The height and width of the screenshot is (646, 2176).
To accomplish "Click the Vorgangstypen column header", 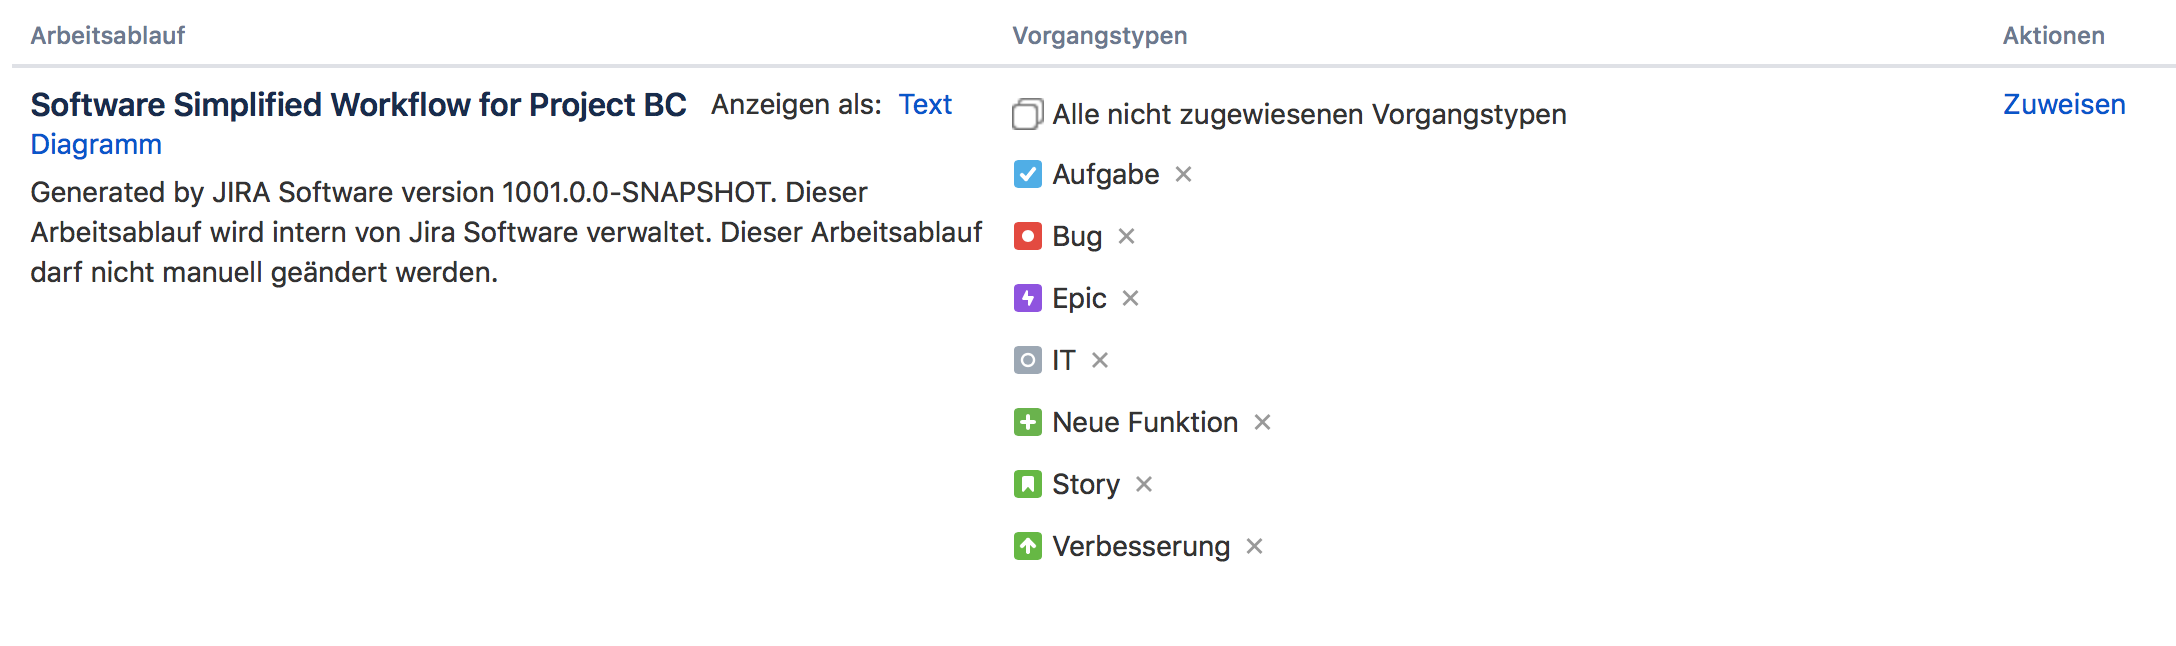I will click(x=1100, y=36).
